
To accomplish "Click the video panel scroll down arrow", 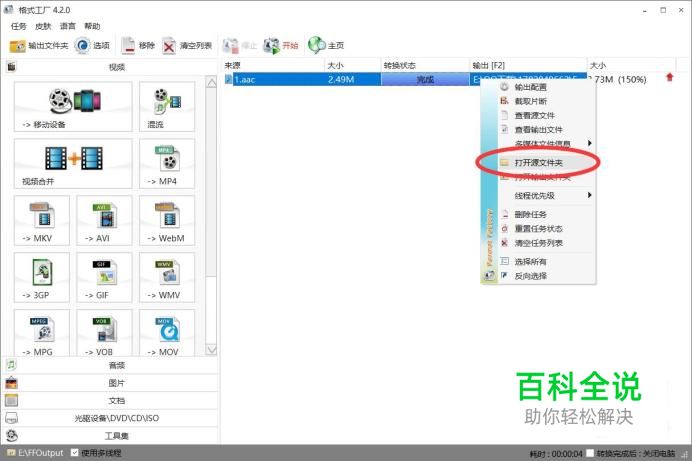I will (x=211, y=349).
